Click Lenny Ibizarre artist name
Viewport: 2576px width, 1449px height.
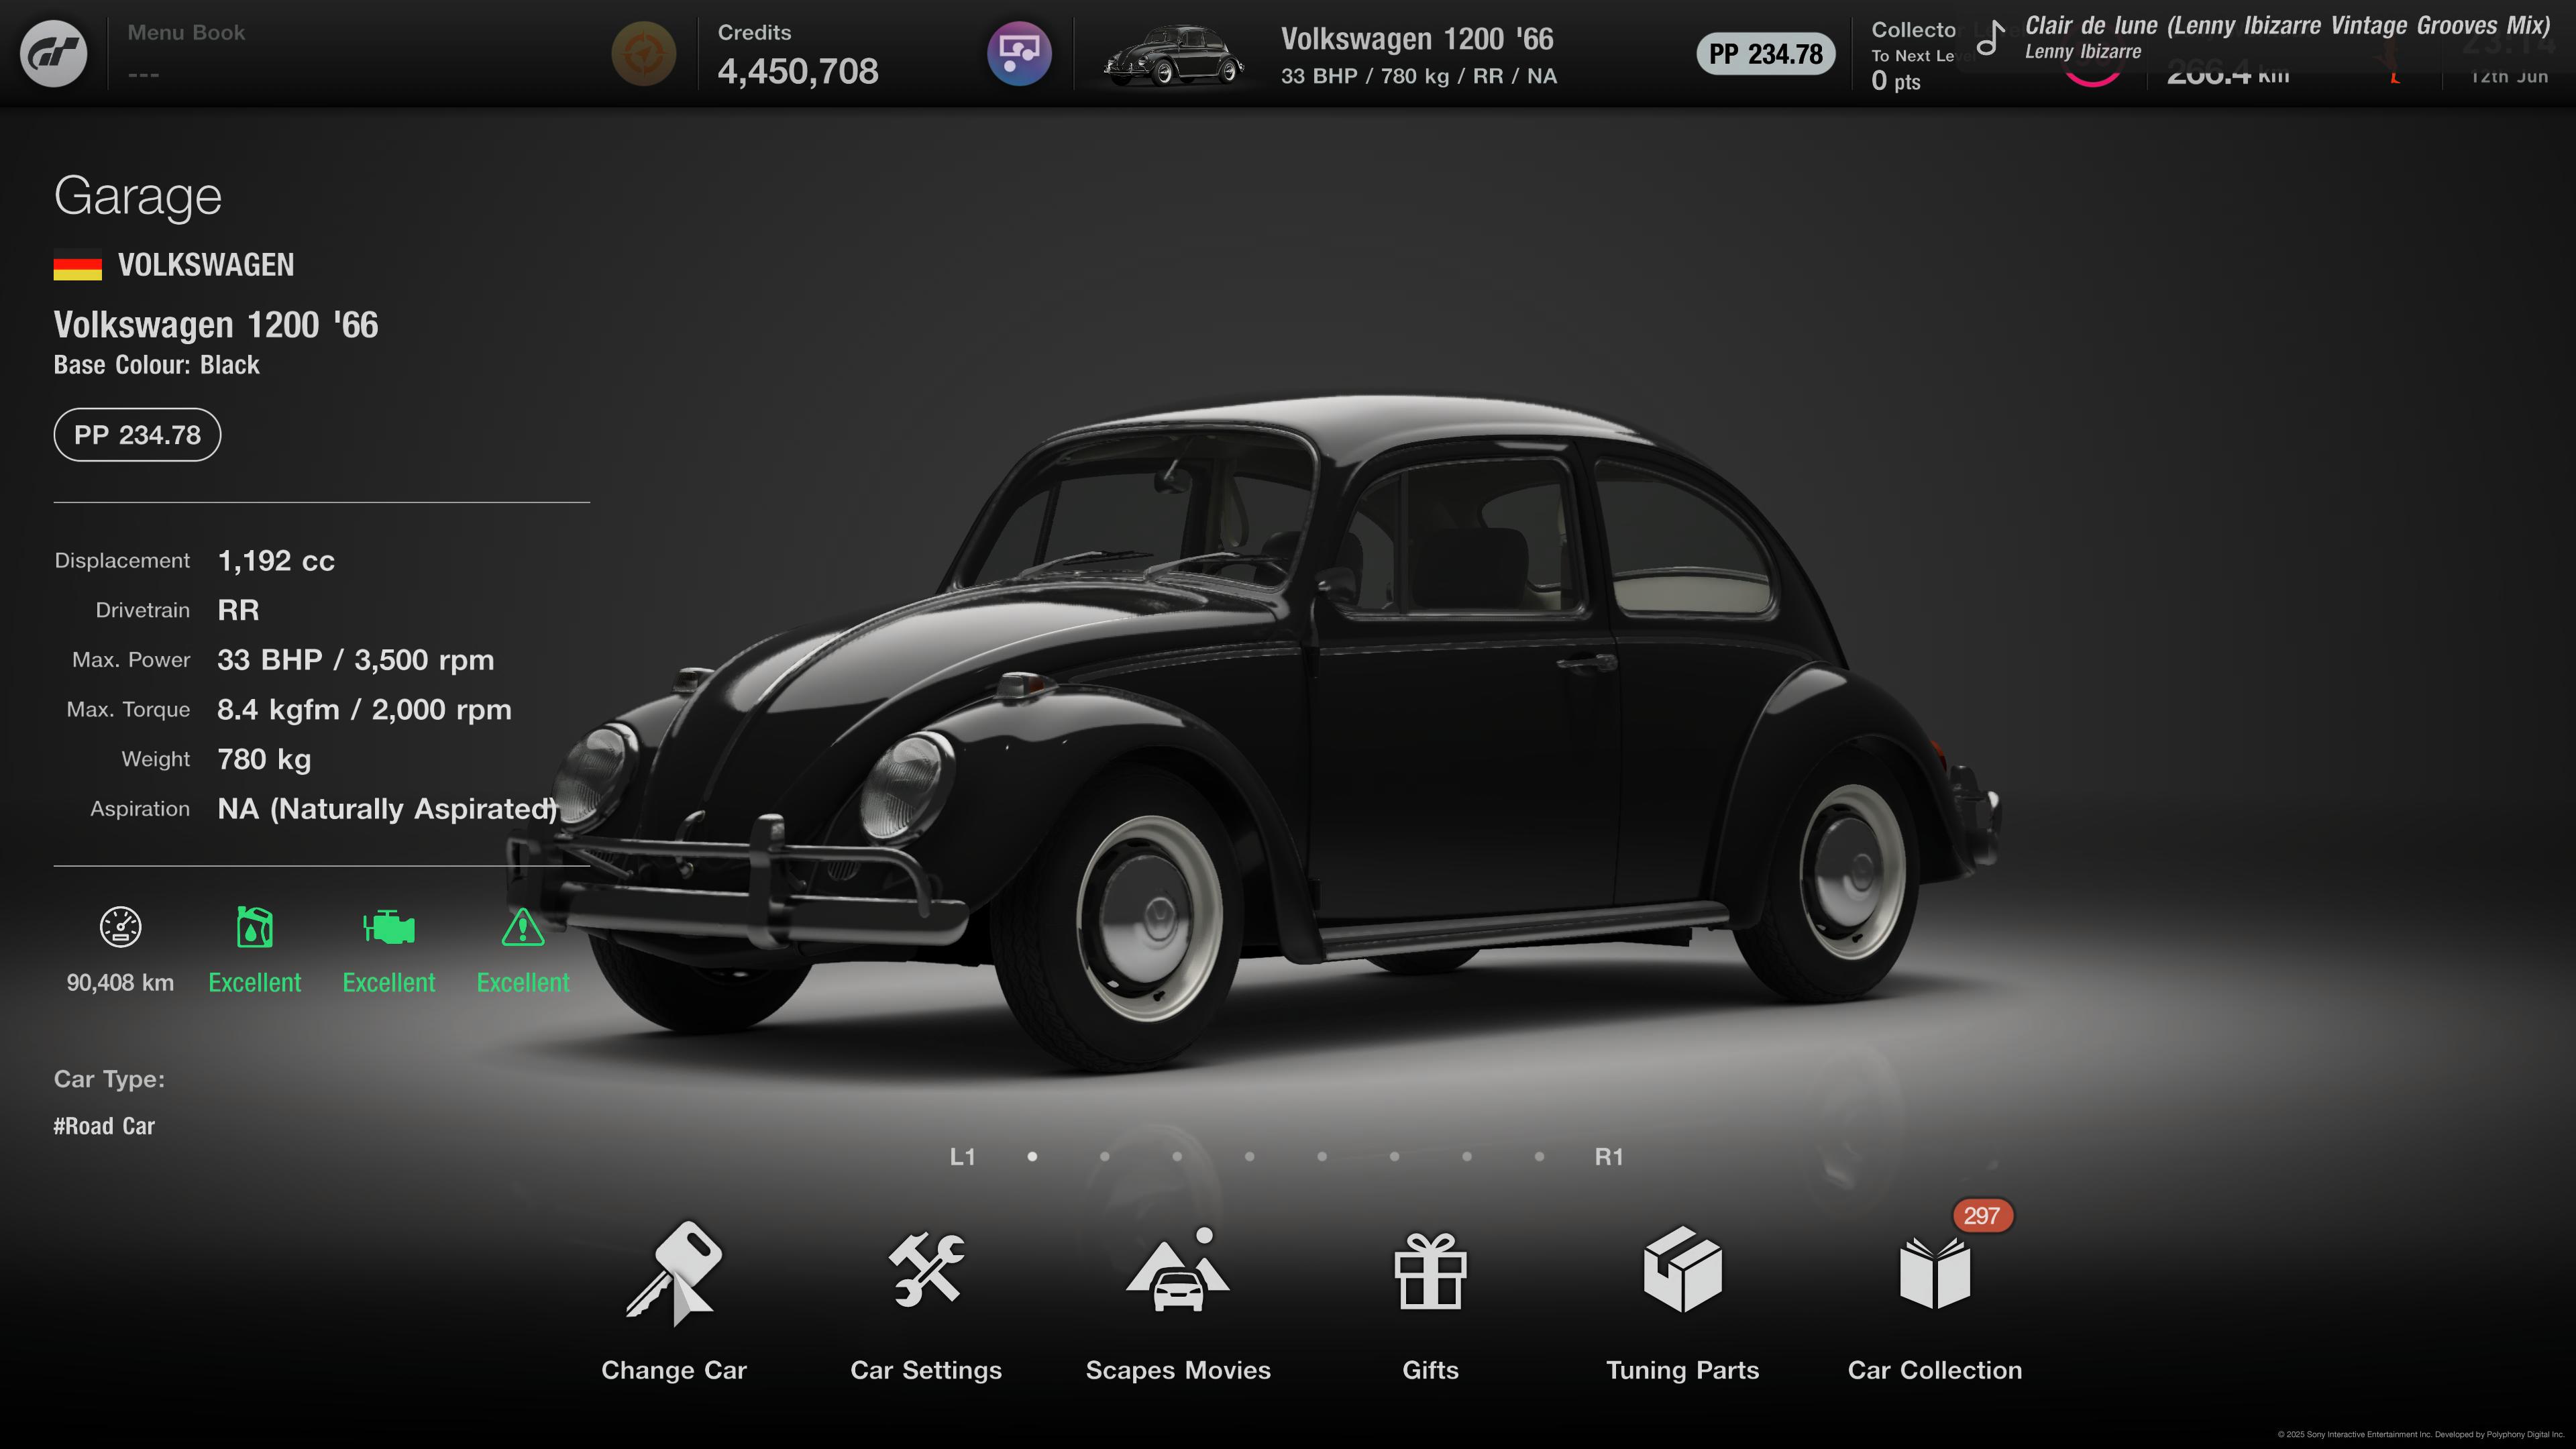2083,52
